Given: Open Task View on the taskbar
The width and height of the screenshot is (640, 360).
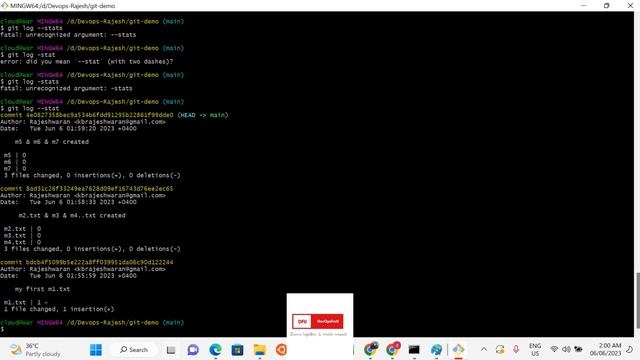Looking at the screenshot, I should [171, 350].
